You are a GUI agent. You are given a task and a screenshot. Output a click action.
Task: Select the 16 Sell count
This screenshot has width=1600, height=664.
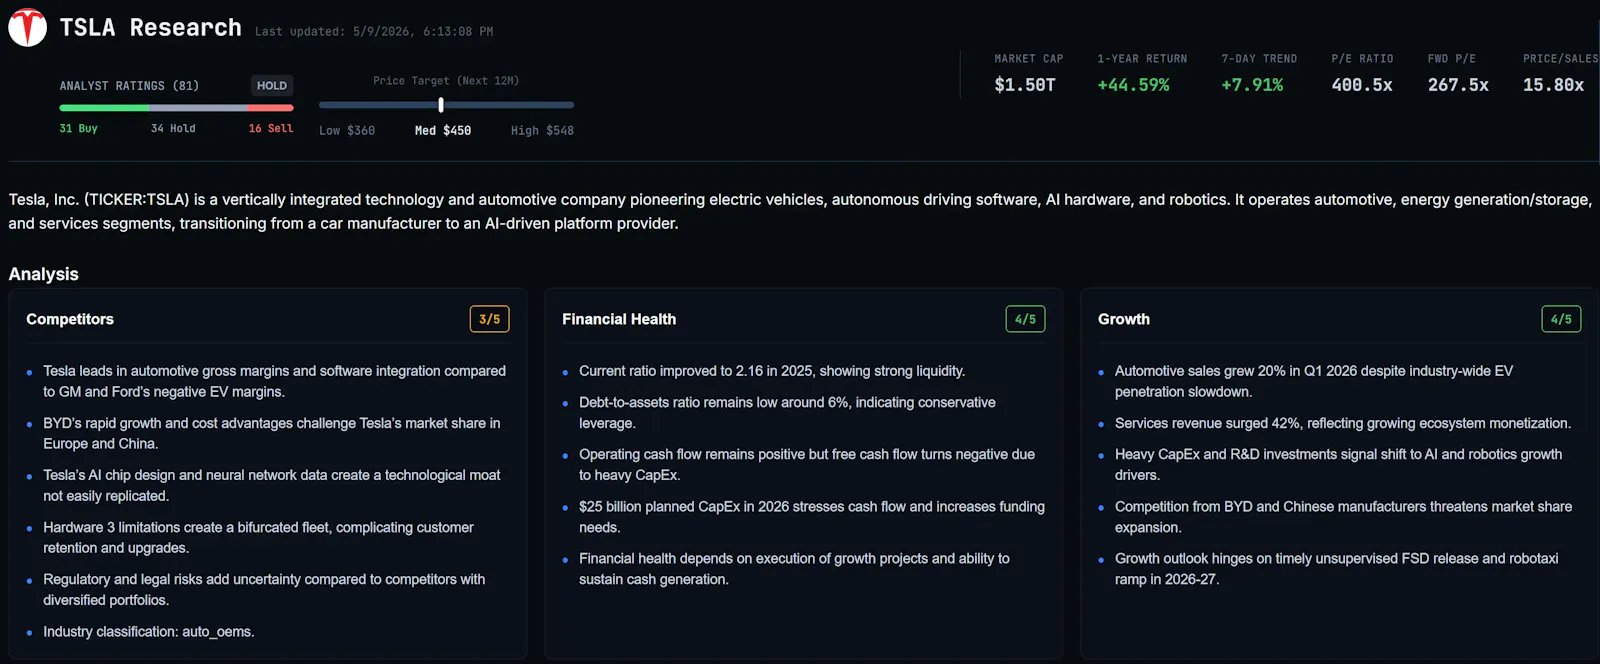coord(271,129)
